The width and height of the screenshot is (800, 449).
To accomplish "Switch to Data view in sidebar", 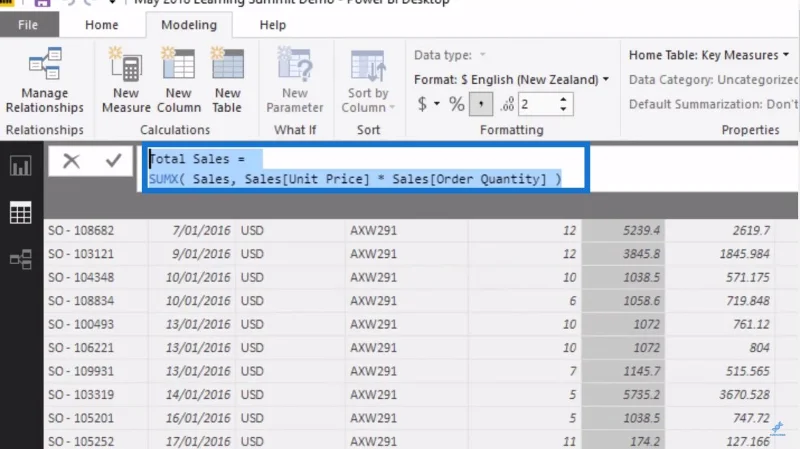I will tap(20, 212).
